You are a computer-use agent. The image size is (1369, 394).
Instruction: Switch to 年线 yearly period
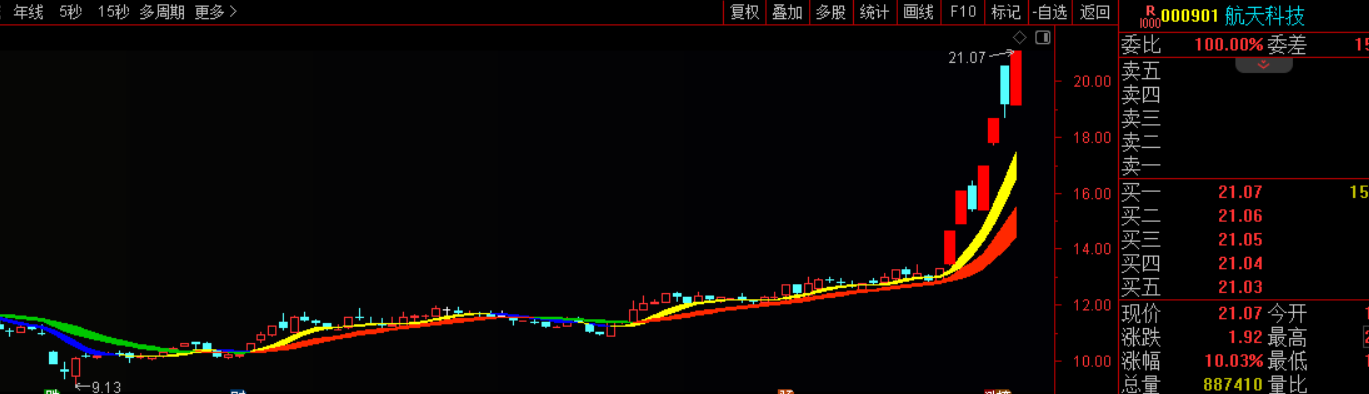click(28, 12)
